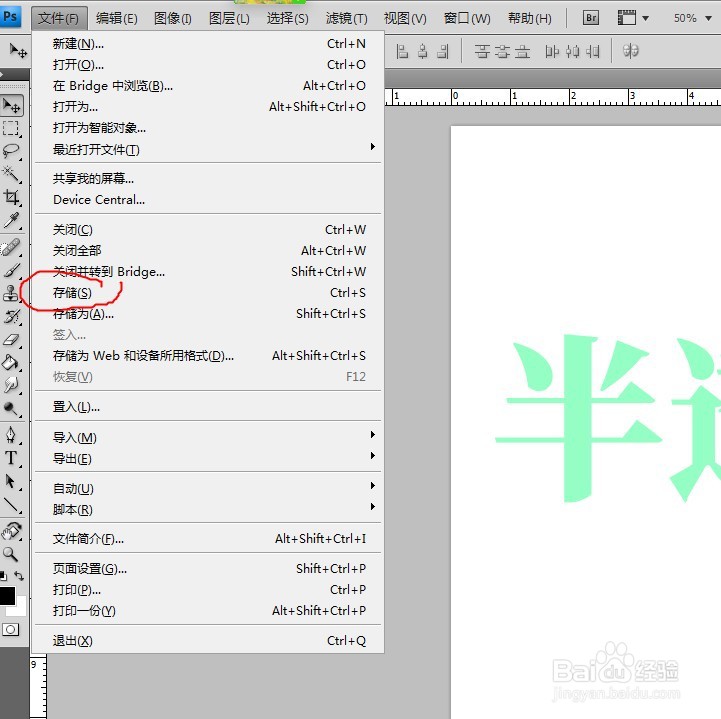721x719 pixels.
Task: Choose 置入(L)... menu entry
Action: click(x=208, y=406)
